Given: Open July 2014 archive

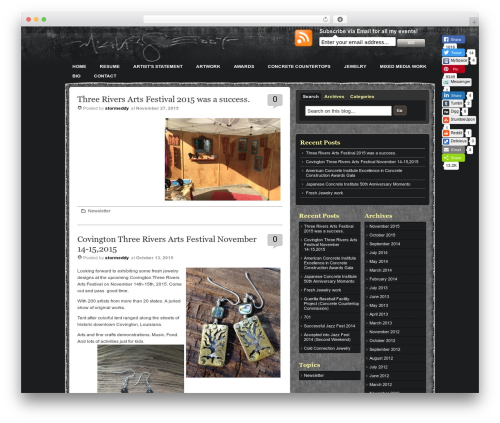Looking at the screenshot, I should coord(378,253).
